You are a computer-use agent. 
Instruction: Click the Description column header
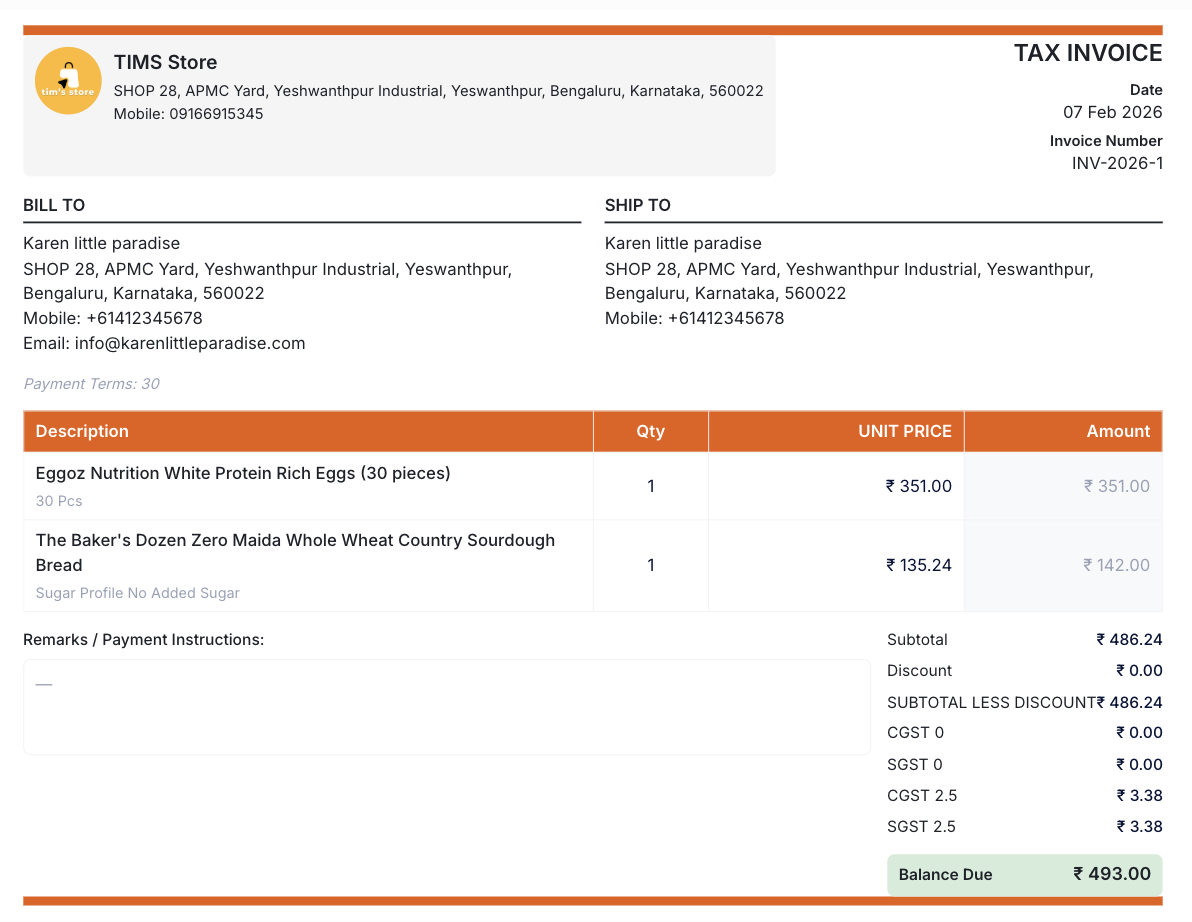pyautogui.click(x=82, y=431)
